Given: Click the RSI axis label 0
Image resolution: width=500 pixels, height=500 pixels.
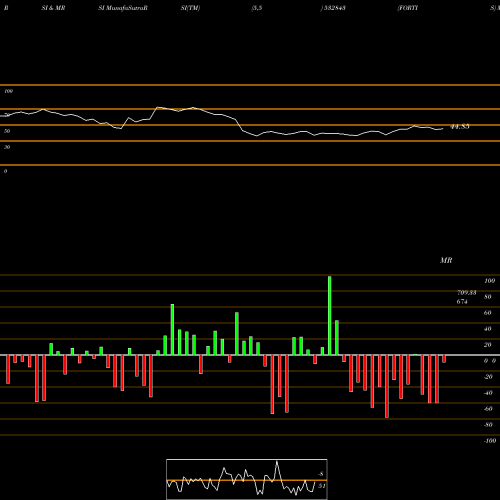Looking at the screenshot, I should point(5,171).
